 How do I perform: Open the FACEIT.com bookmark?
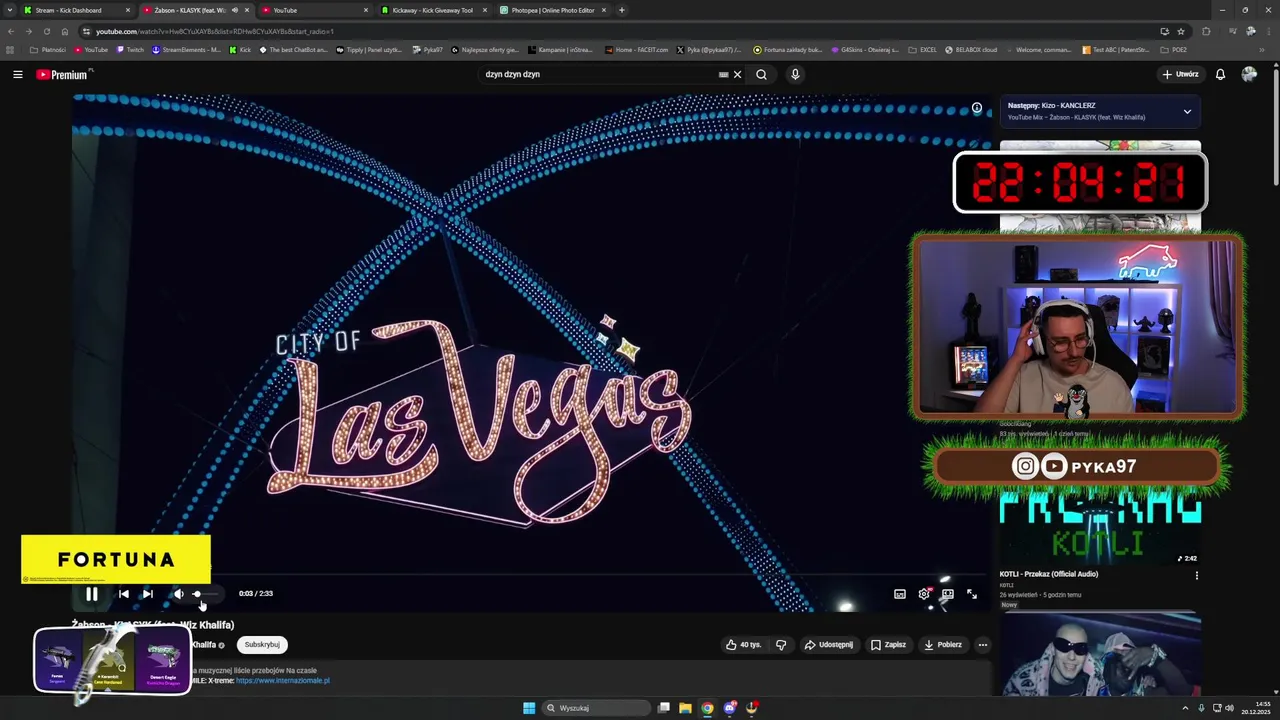[x=637, y=49]
